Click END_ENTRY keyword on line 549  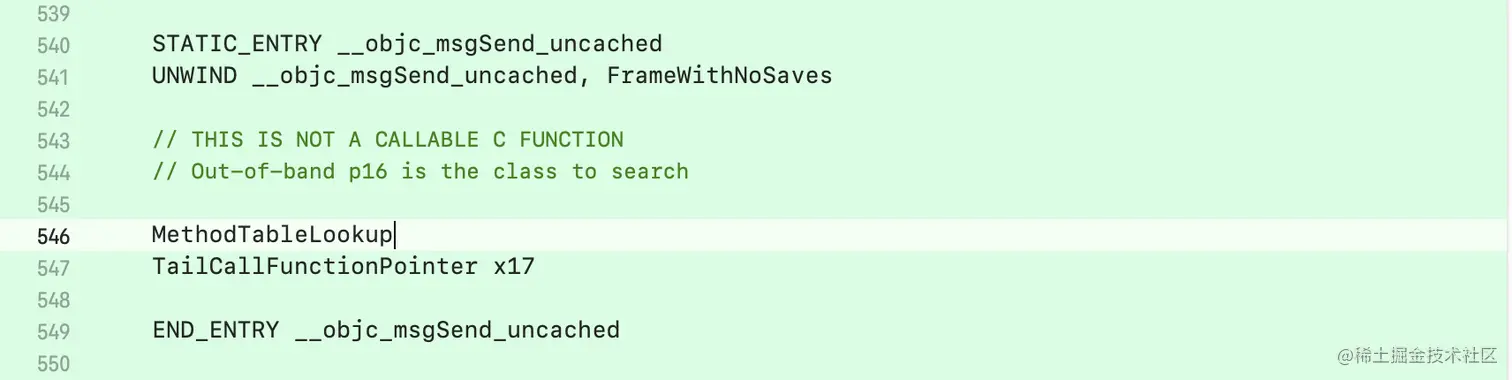pyautogui.click(x=215, y=330)
